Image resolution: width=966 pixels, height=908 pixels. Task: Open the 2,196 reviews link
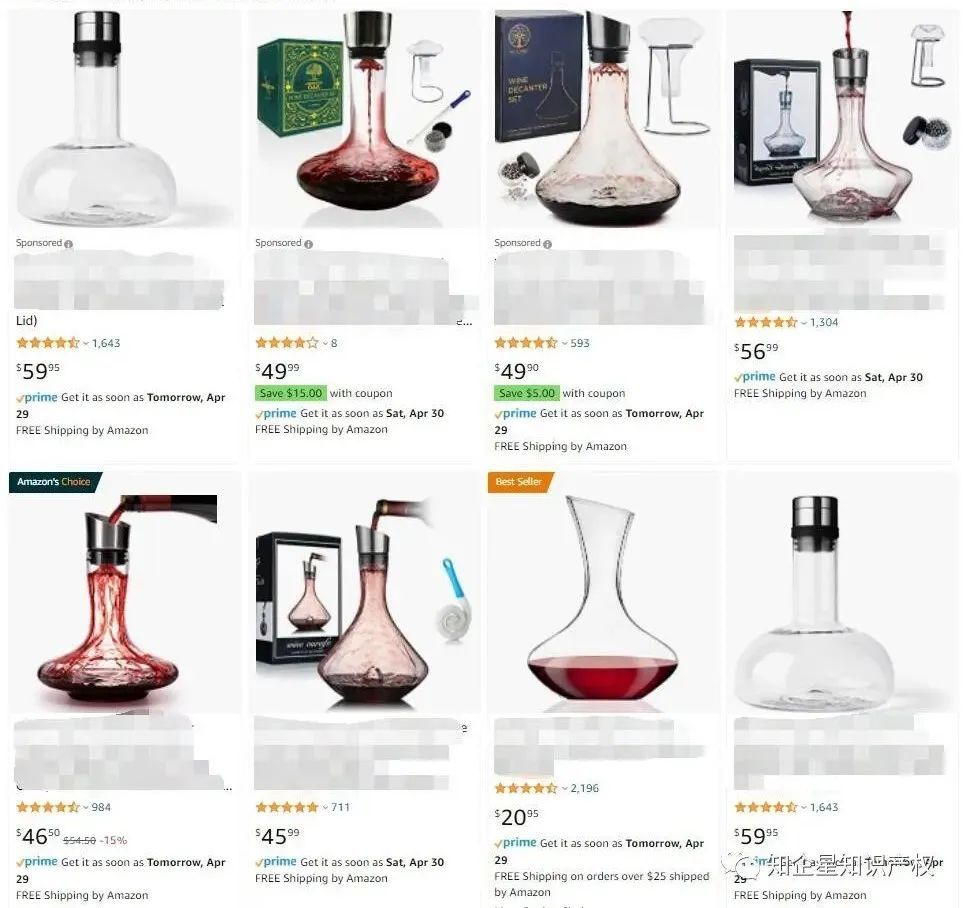(585, 788)
